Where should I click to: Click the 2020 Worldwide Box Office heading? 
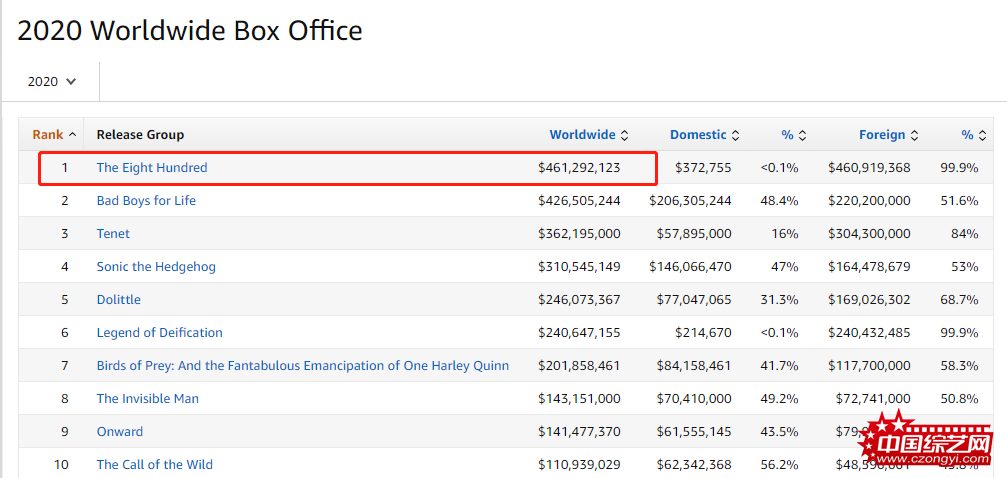[190, 30]
